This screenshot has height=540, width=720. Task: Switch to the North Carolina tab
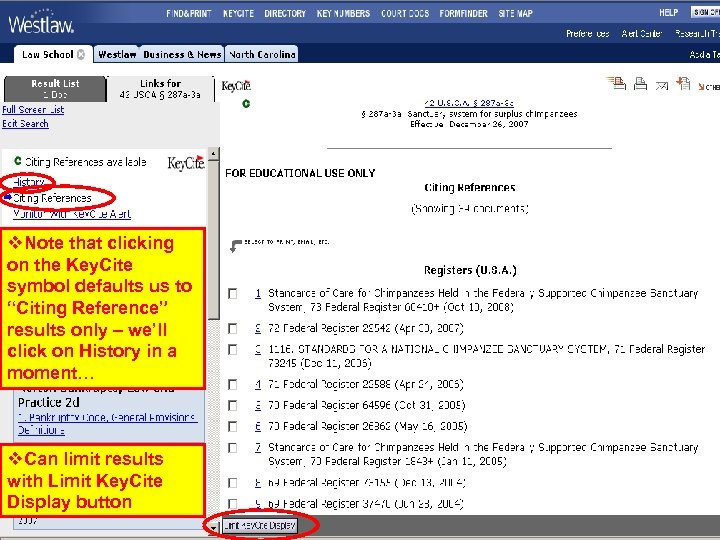pos(262,54)
